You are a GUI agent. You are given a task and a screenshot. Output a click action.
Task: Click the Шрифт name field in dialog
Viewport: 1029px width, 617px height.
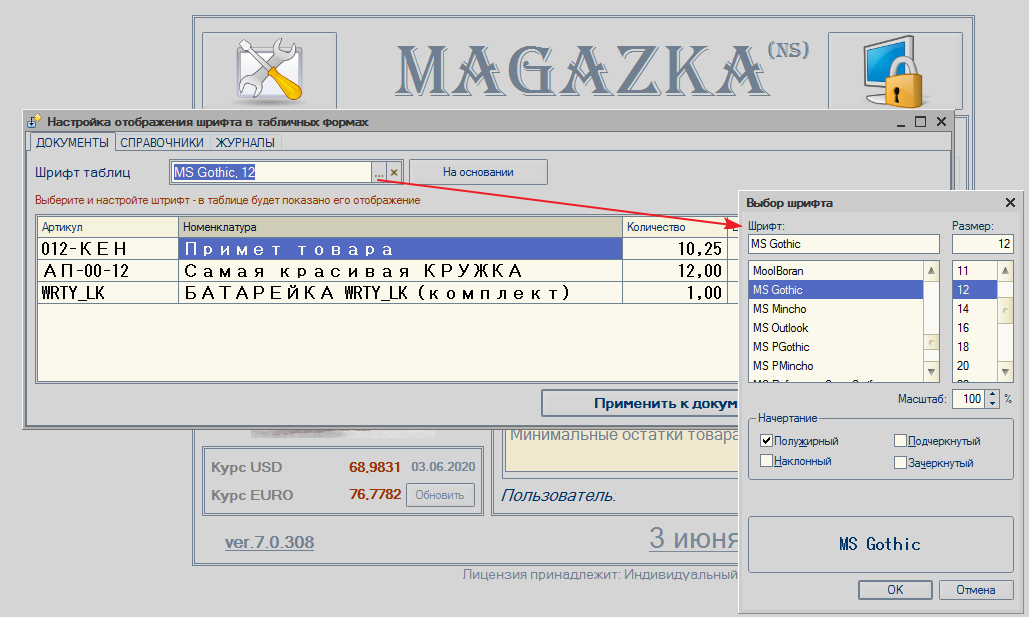(844, 244)
